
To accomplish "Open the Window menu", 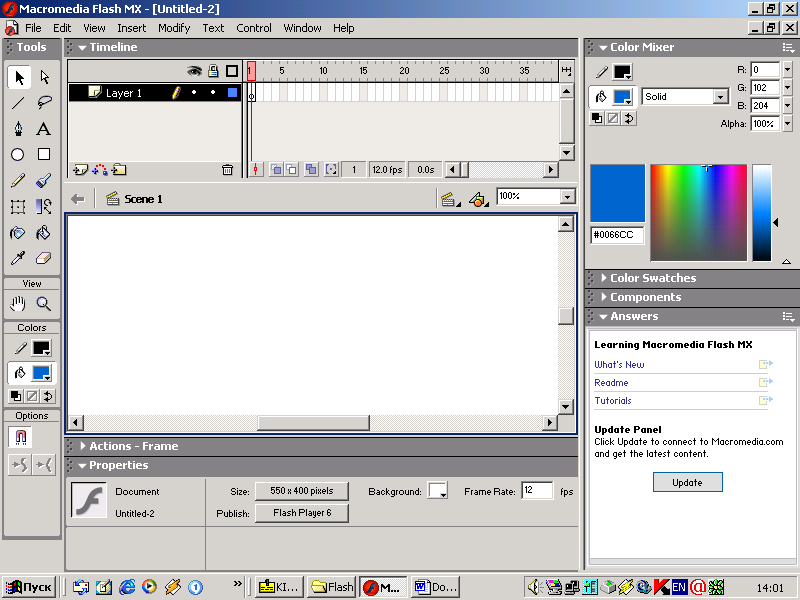I will click(303, 28).
